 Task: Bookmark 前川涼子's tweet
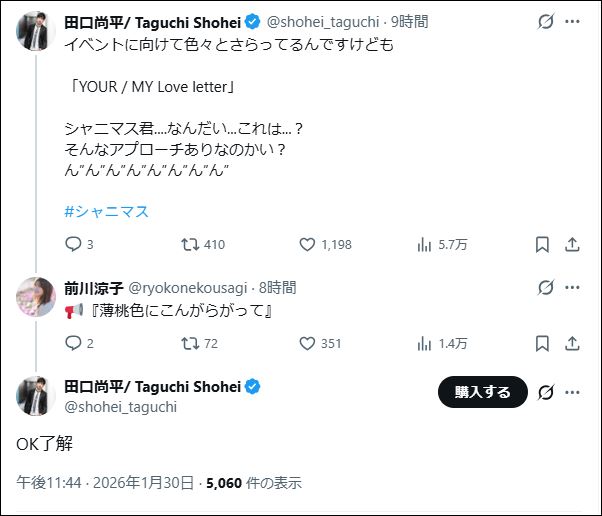click(542, 343)
